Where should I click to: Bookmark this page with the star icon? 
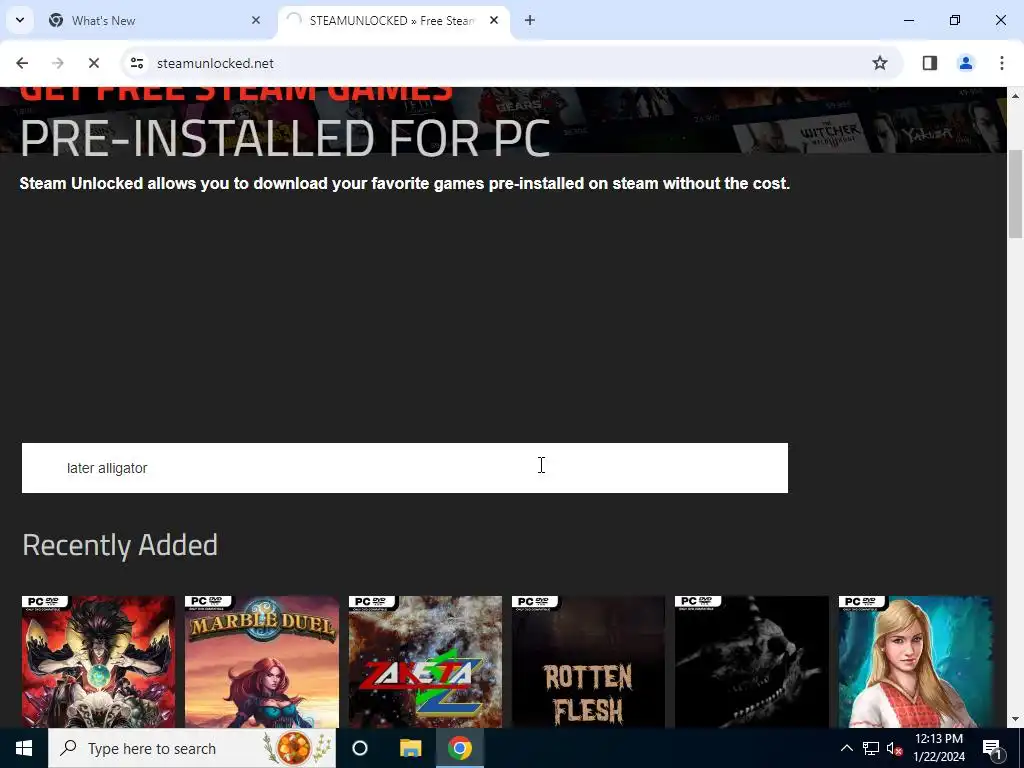click(880, 63)
